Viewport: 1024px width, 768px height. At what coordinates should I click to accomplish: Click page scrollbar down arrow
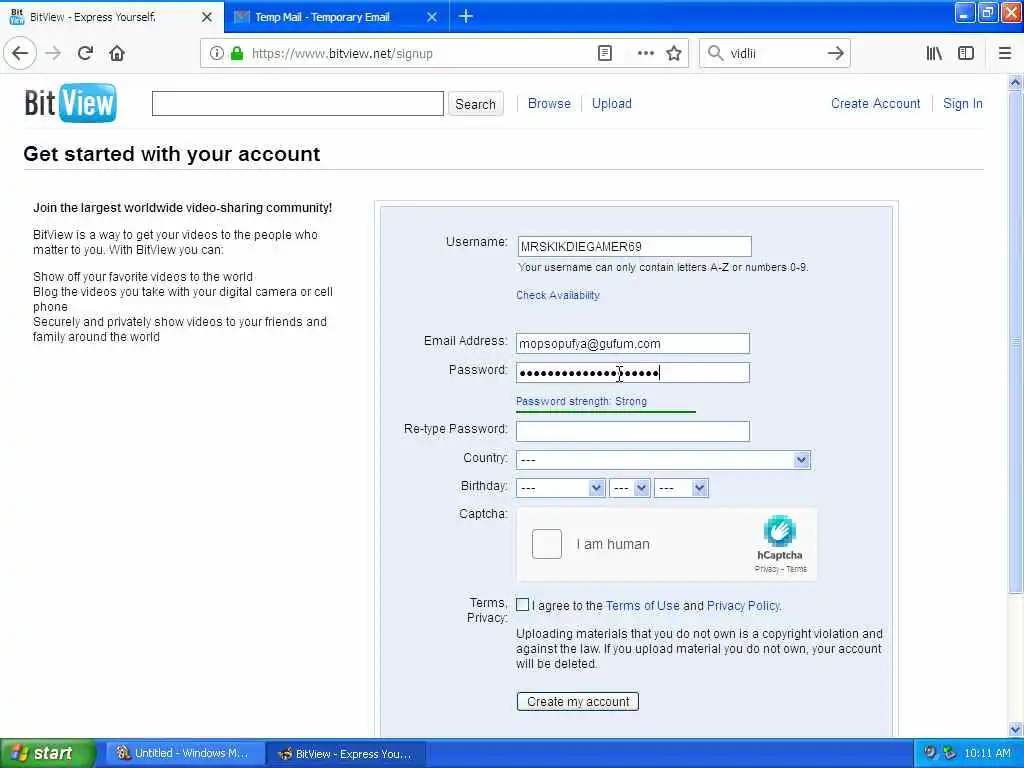1016,729
